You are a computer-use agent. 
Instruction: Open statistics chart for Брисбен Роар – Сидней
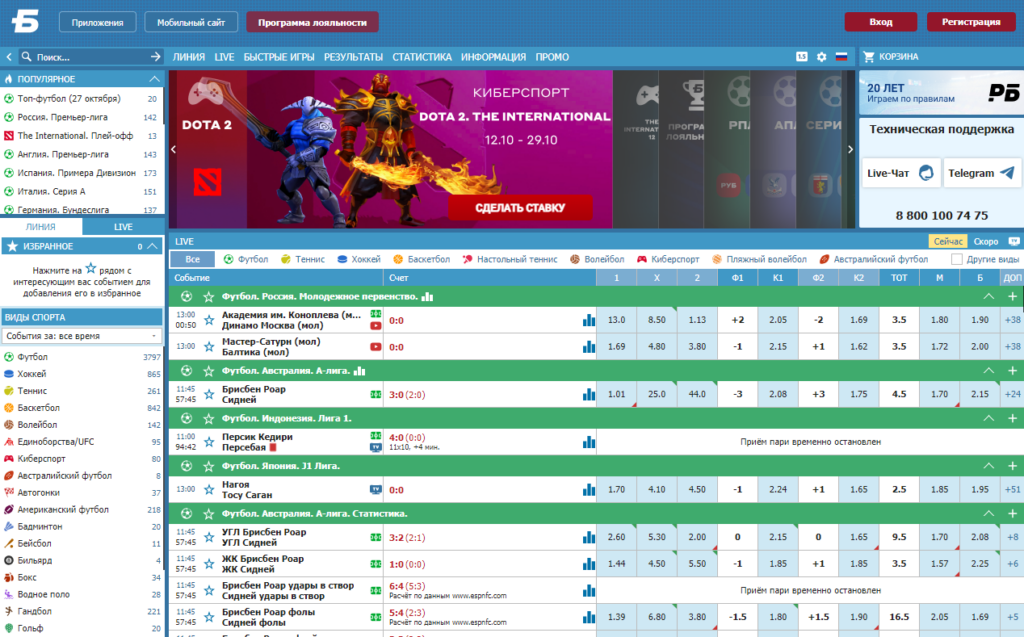pyautogui.click(x=589, y=395)
